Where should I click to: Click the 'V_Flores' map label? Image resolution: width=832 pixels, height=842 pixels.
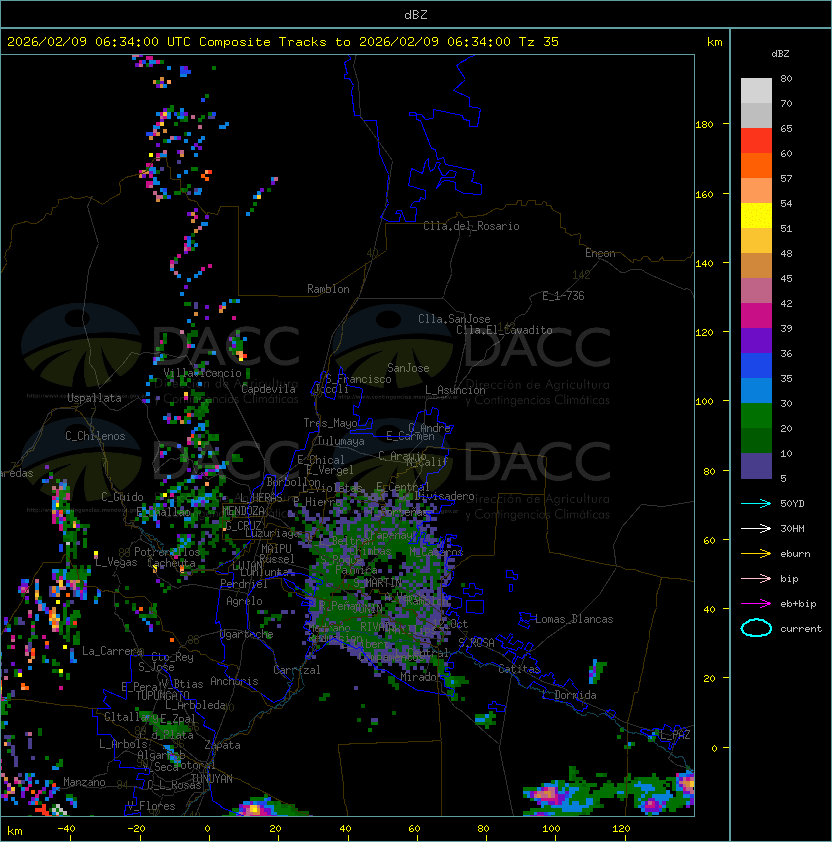coord(151,806)
